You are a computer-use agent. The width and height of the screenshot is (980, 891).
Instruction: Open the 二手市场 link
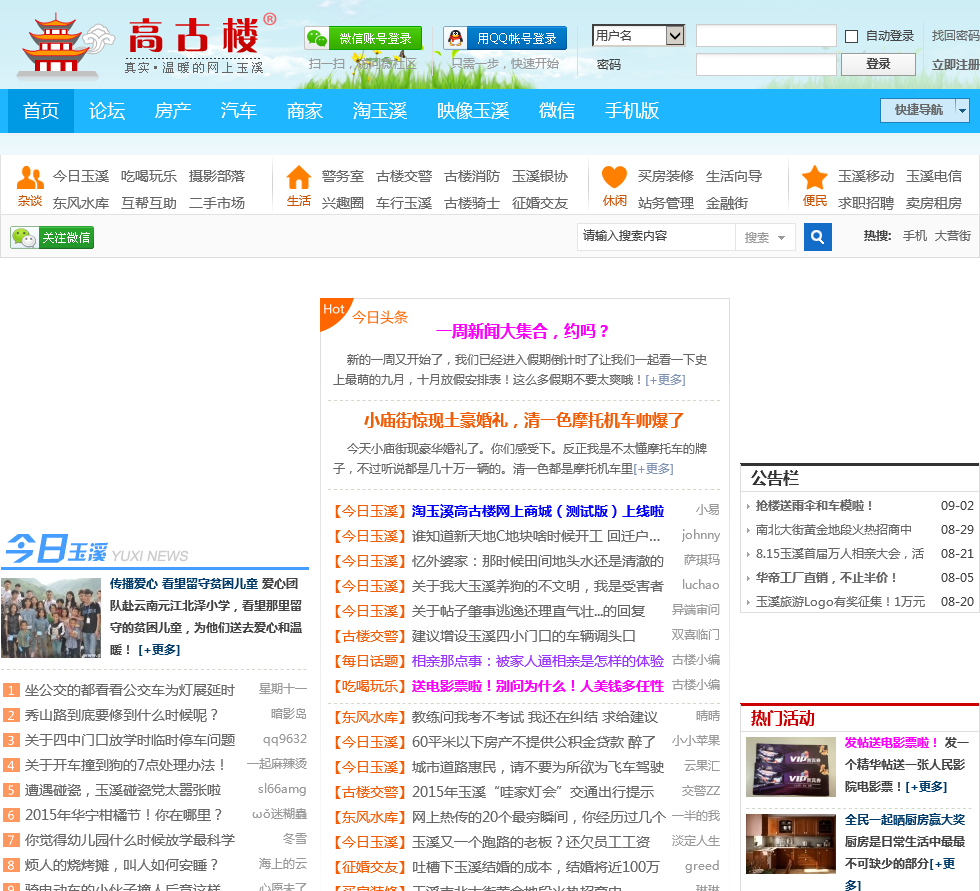(x=217, y=203)
